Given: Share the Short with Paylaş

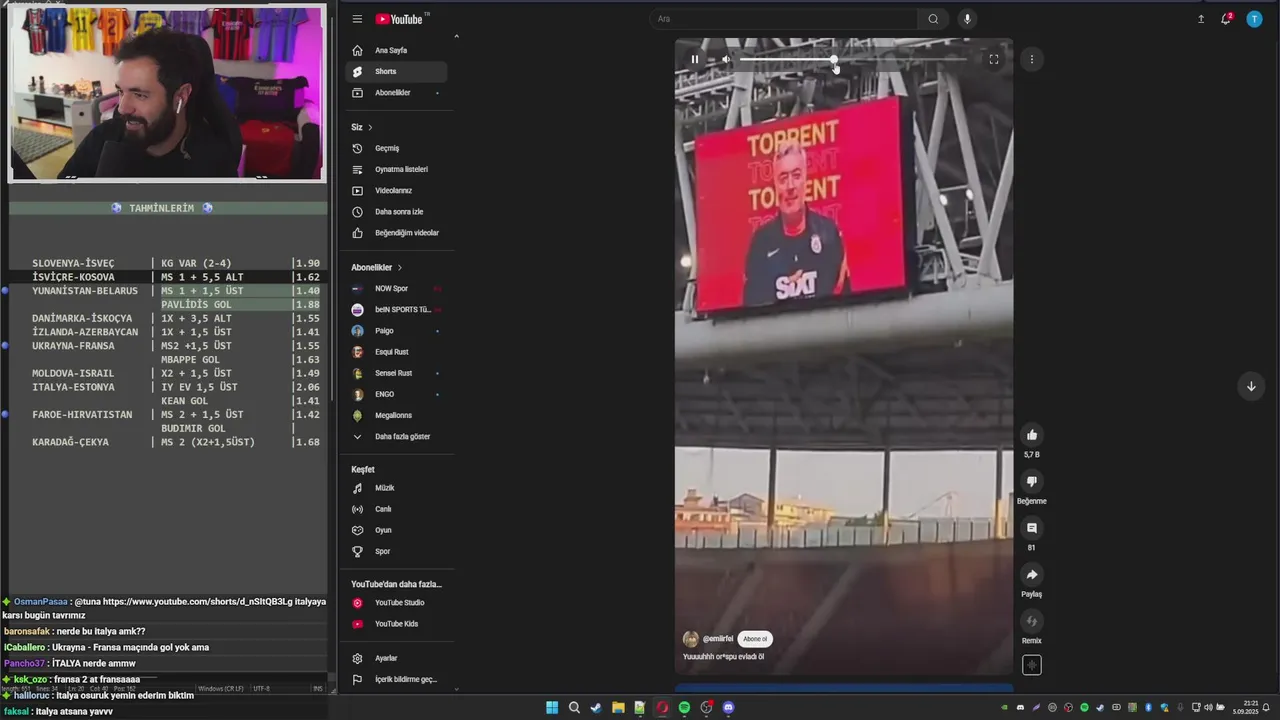Looking at the screenshot, I should coord(1032,574).
